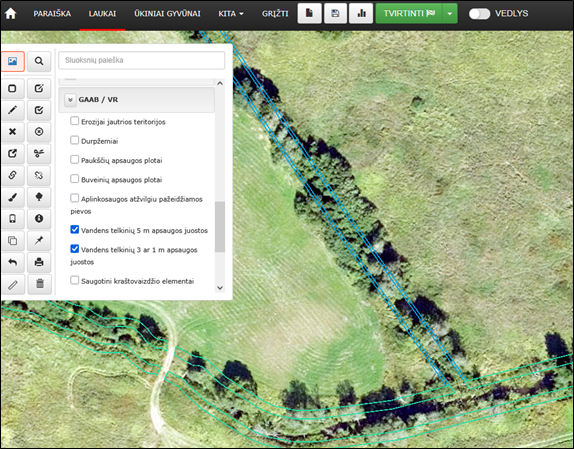Image resolution: width=574 pixels, height=449 pixels.
Task: Open the TVIRTINTI dropdown arrow
Action: pos(450,14)
